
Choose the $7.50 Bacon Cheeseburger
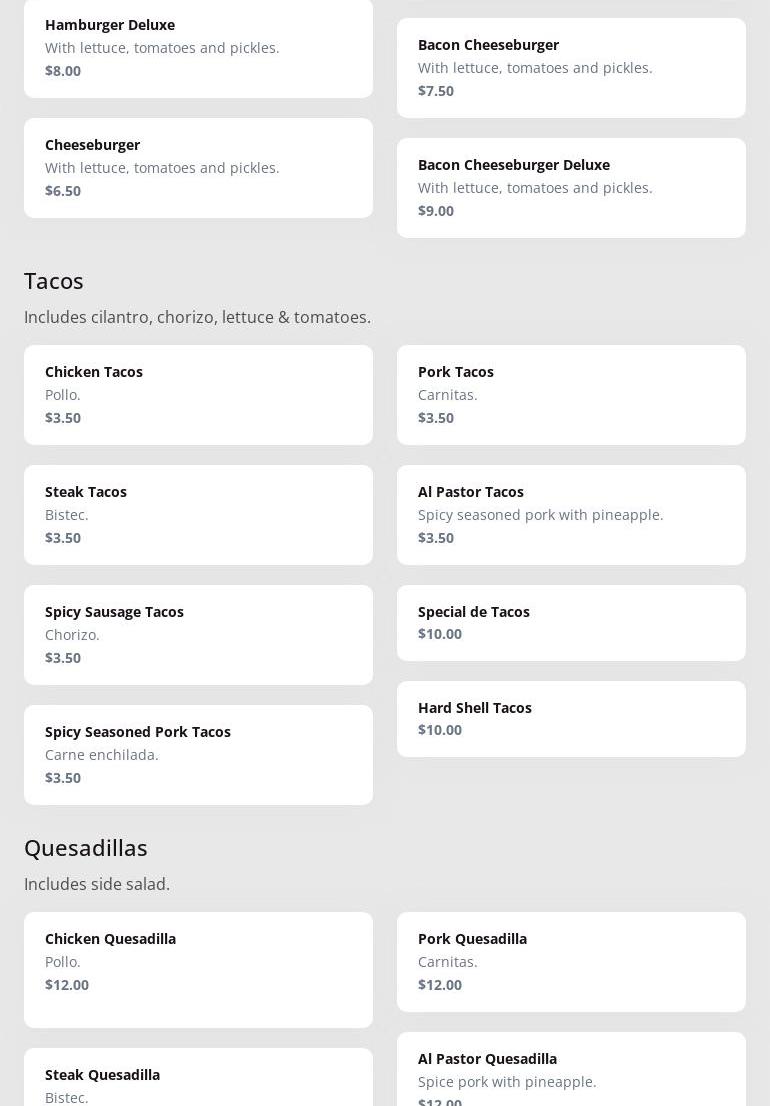571,67
